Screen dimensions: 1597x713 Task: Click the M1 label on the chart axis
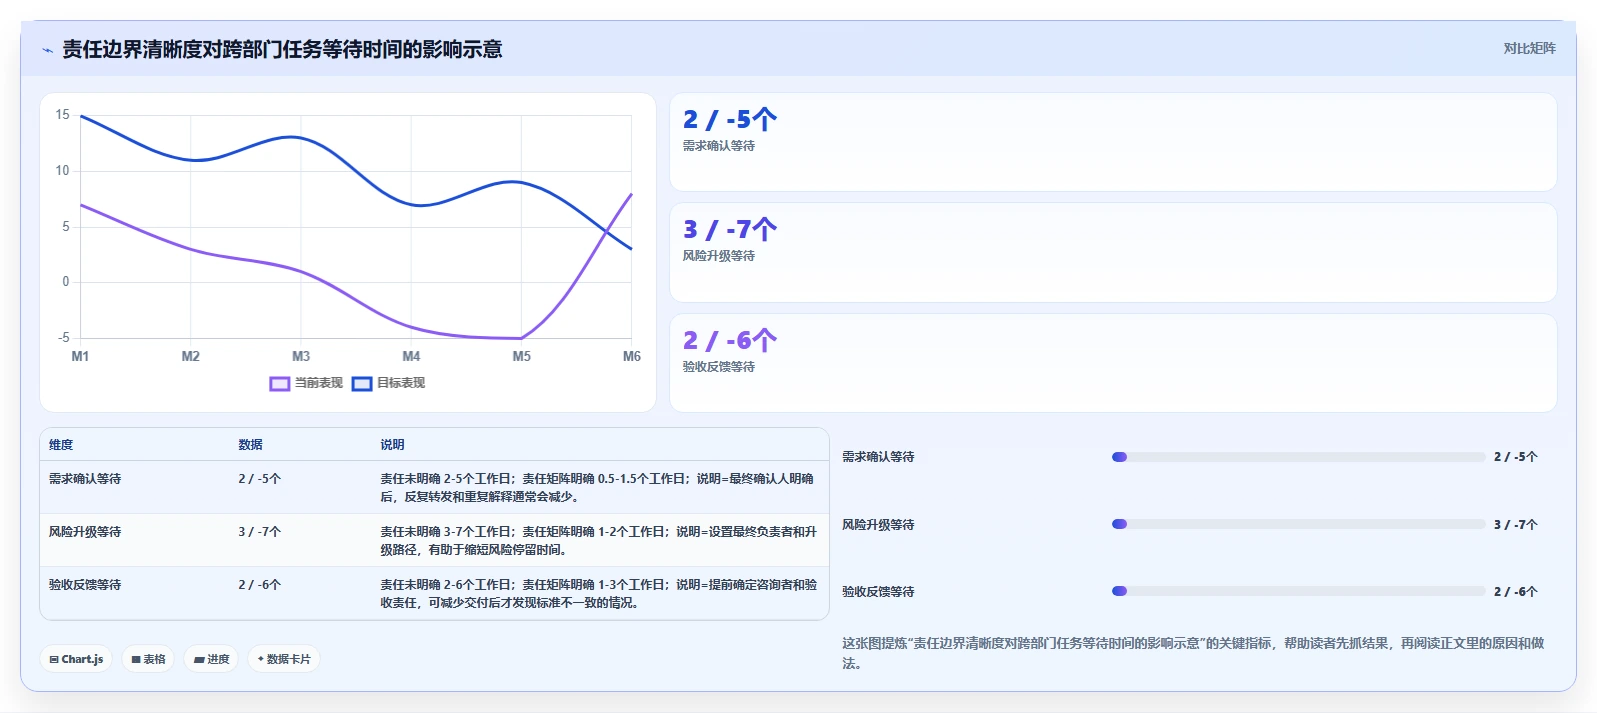point(81,357)
